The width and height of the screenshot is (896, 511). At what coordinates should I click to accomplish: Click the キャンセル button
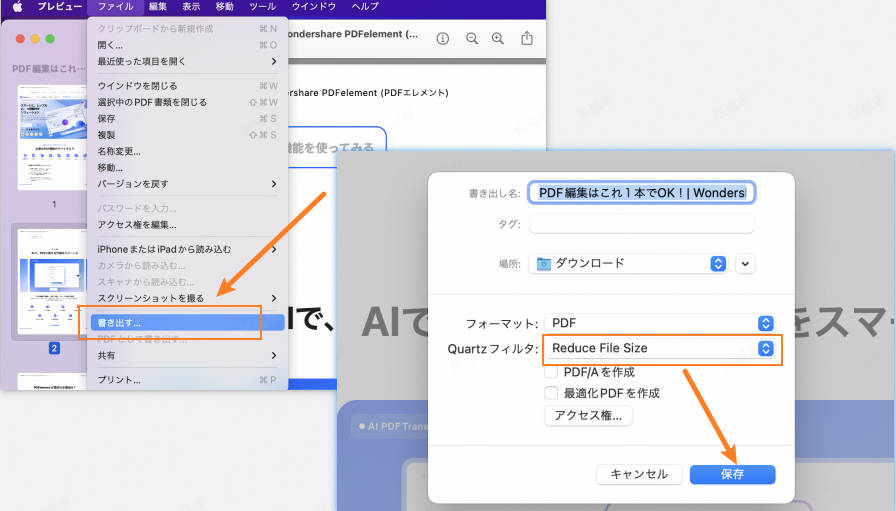point(639,474)
